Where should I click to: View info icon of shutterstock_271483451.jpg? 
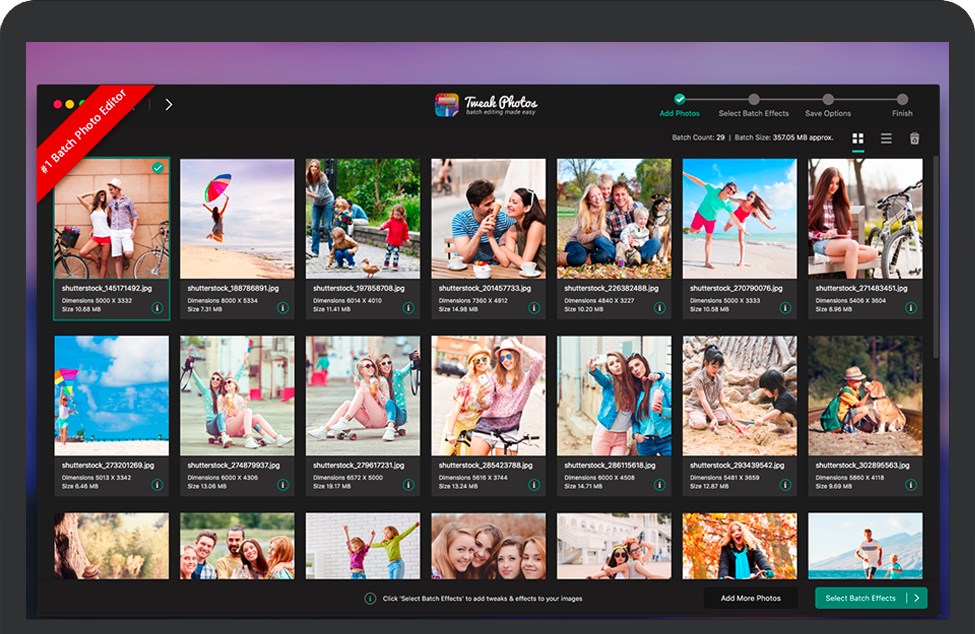pos(911,308)
